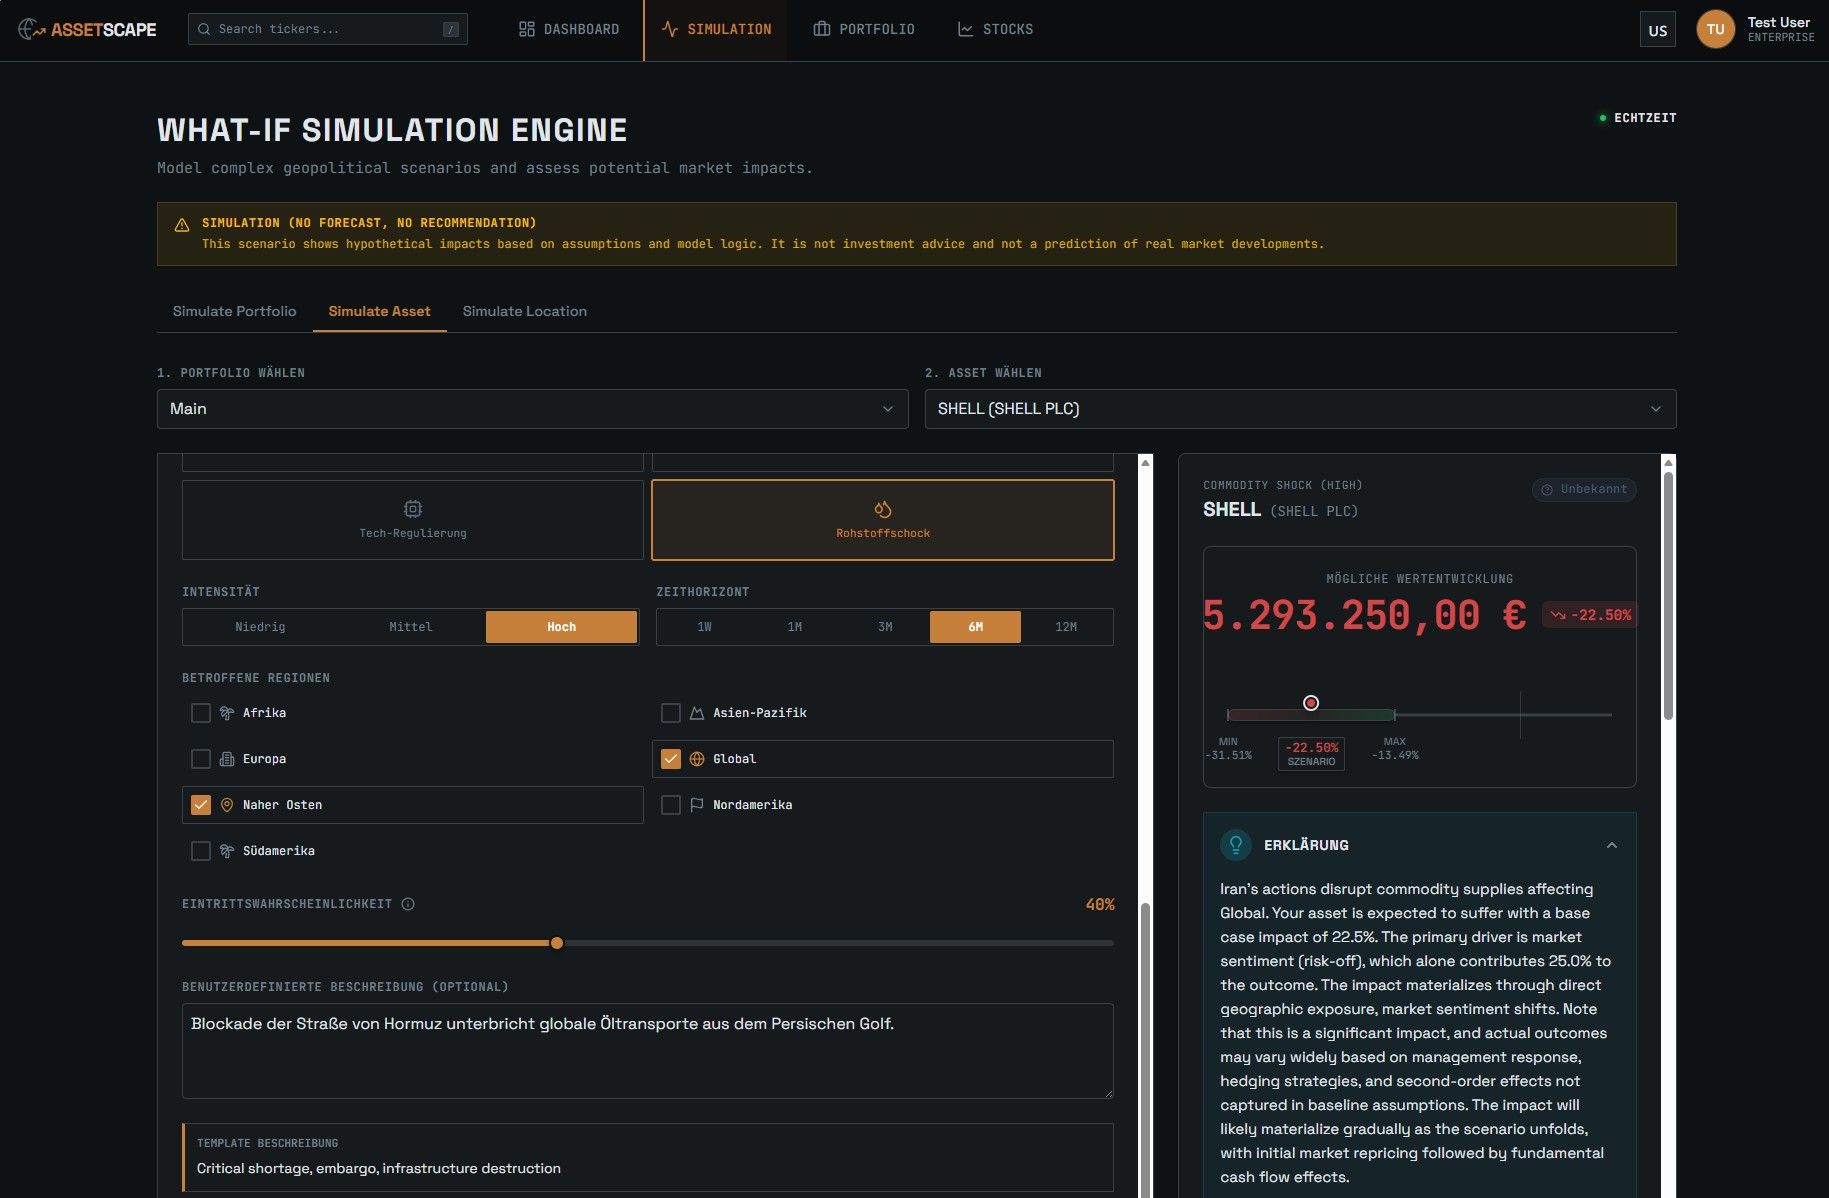Viewport: 1829px width, 1198px height.
Task: Click the Eintrittswahrscheinlichkeit info icon
Action: point(408,904)
